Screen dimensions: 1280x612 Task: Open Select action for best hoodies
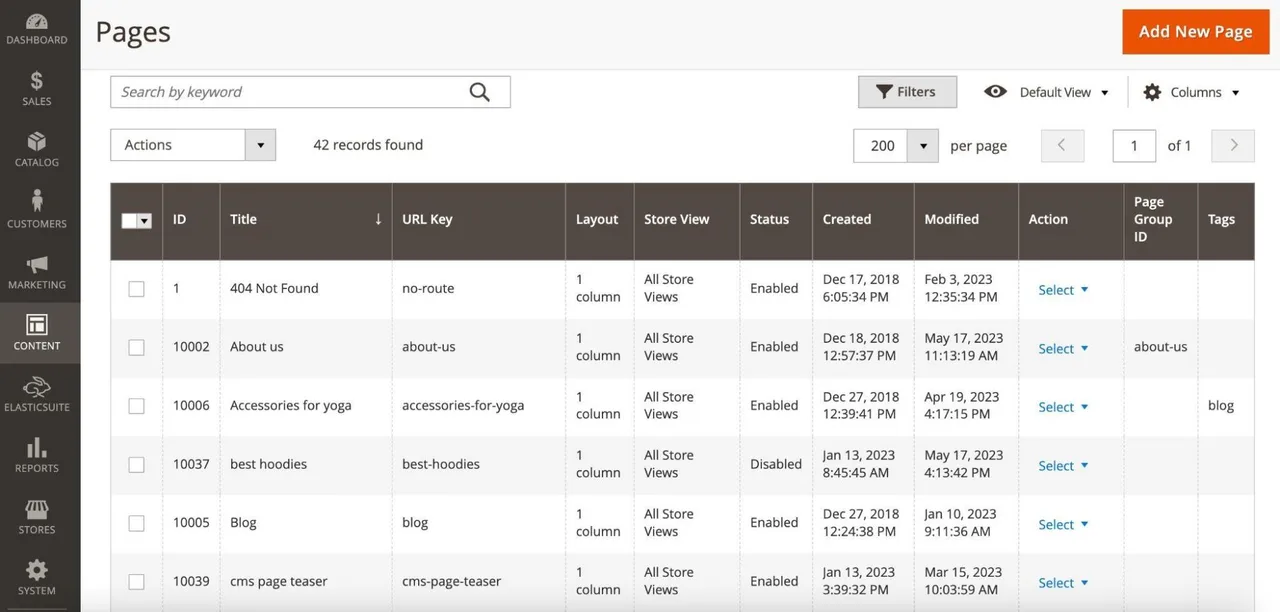[1063, 466]
